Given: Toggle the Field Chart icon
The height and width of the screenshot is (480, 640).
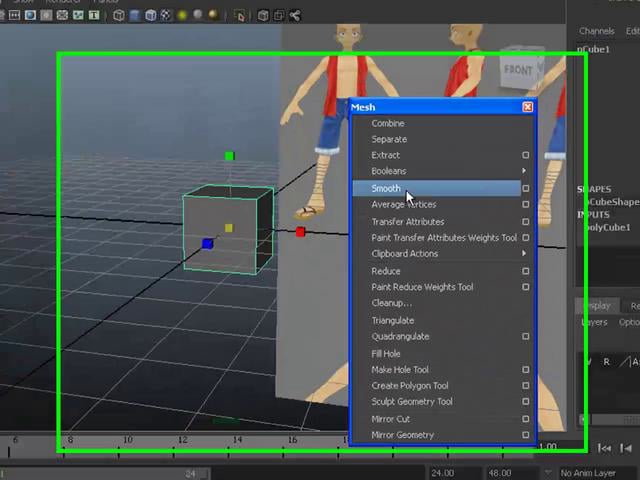Looking at the screenshot, I should coord(62,16).
